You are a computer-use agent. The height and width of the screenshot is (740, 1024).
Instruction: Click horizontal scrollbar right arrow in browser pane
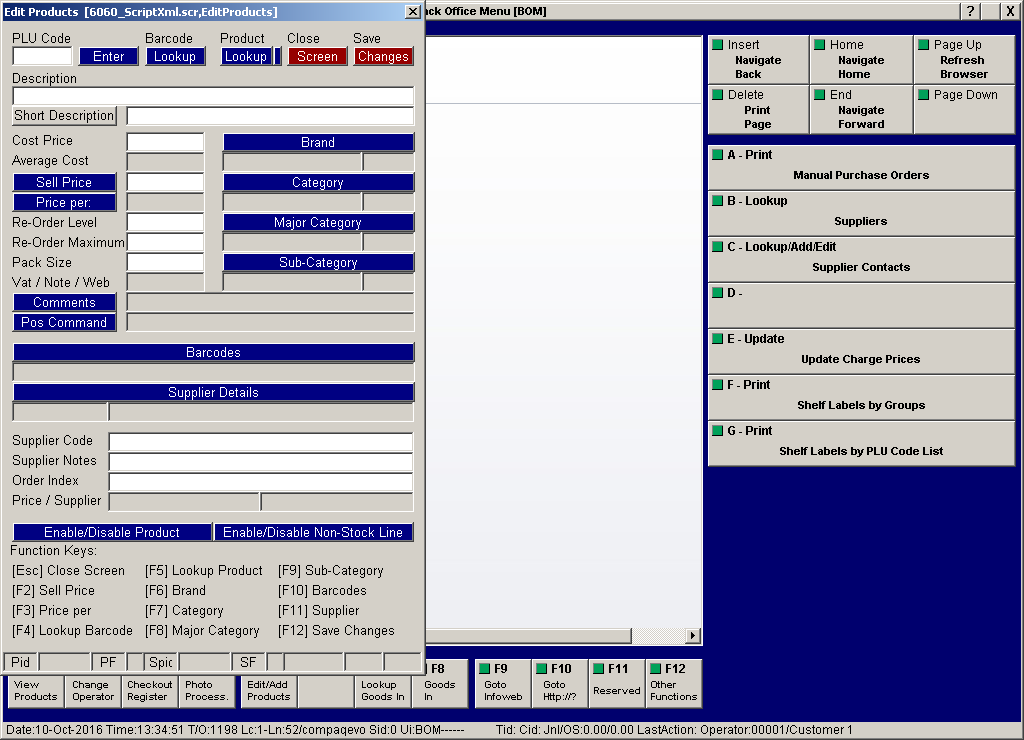(x=692, y=635)
